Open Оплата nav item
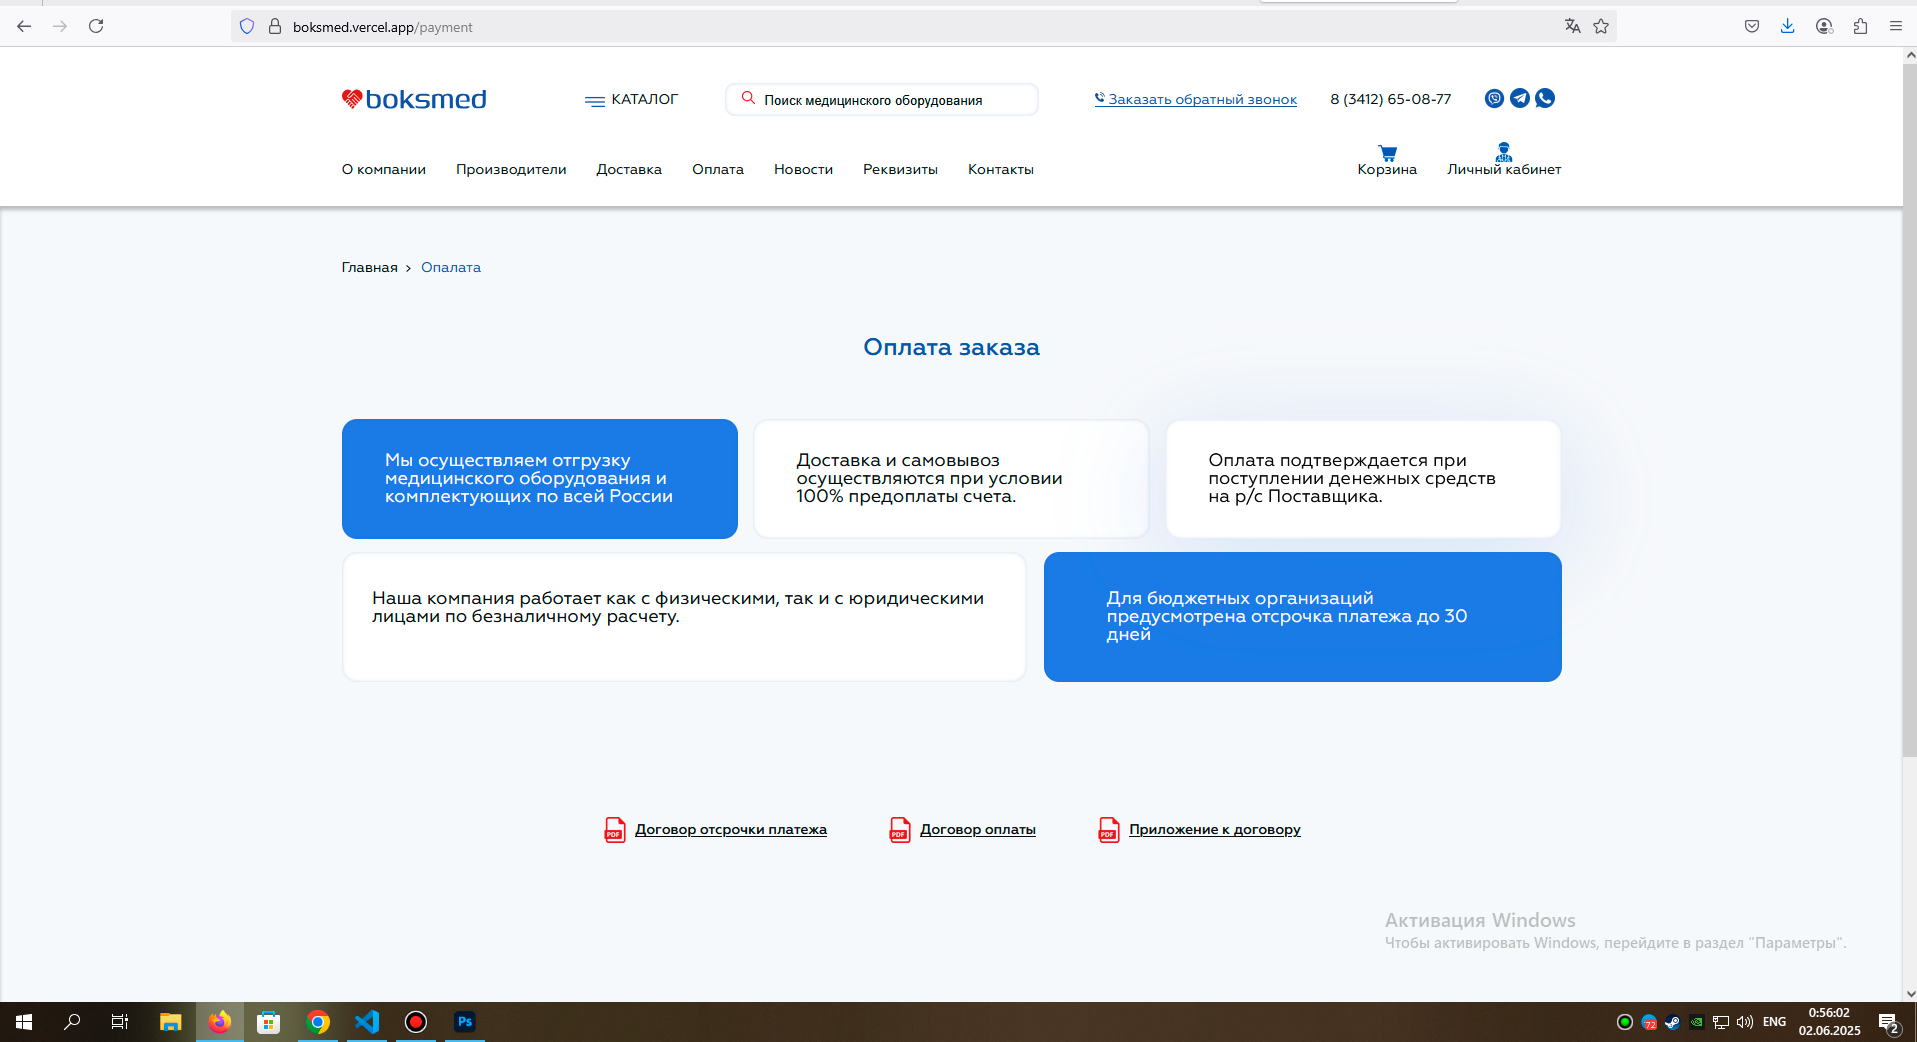This screenshot has width=1917, height=1042. [x=718, y=169]
